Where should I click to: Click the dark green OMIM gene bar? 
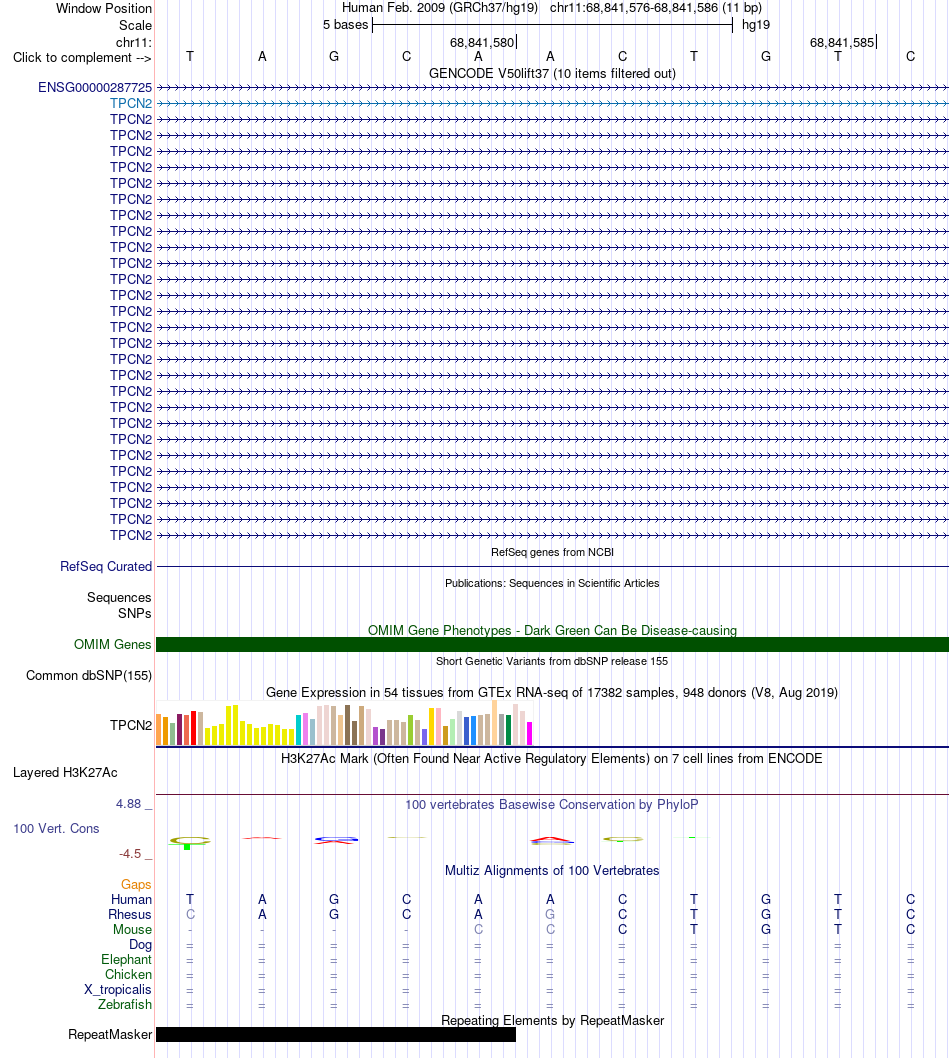pos(552,644)
